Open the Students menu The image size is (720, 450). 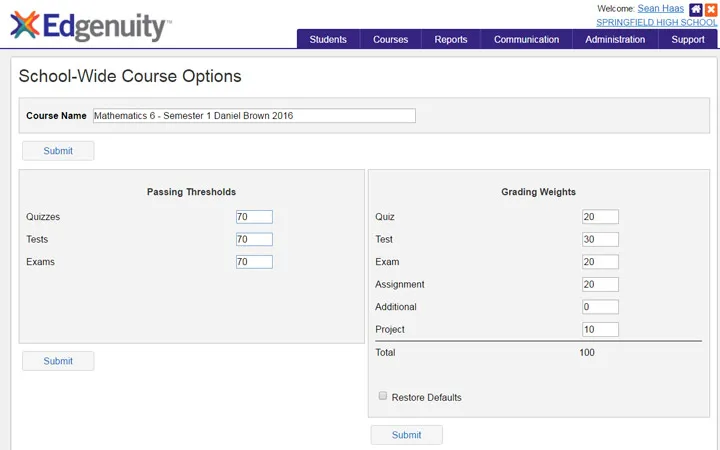tap(328, 40)
